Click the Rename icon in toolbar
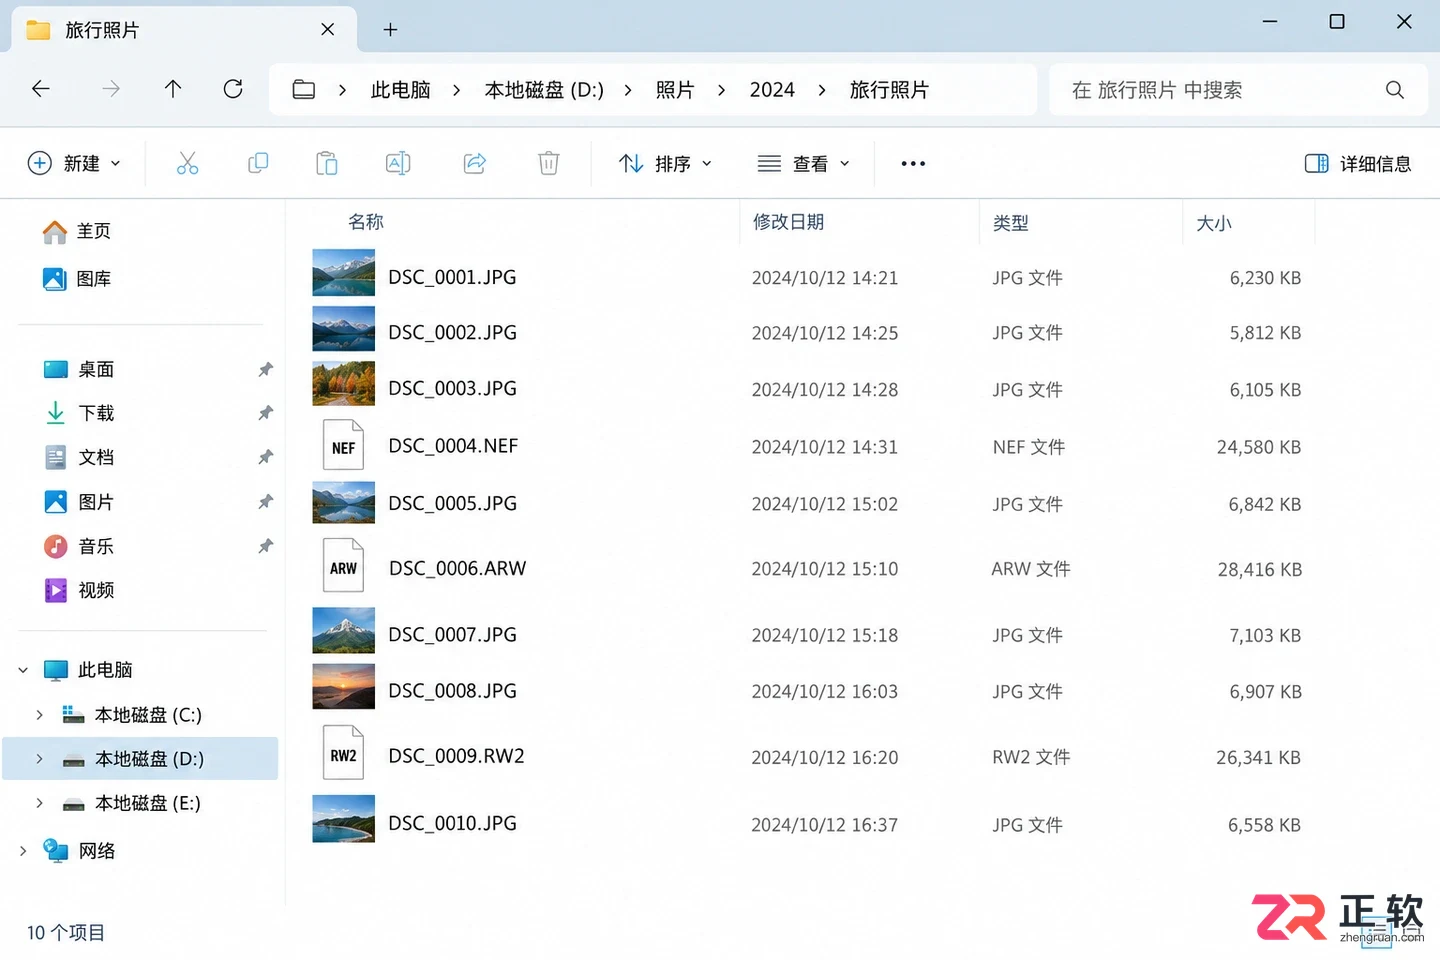 398,163
